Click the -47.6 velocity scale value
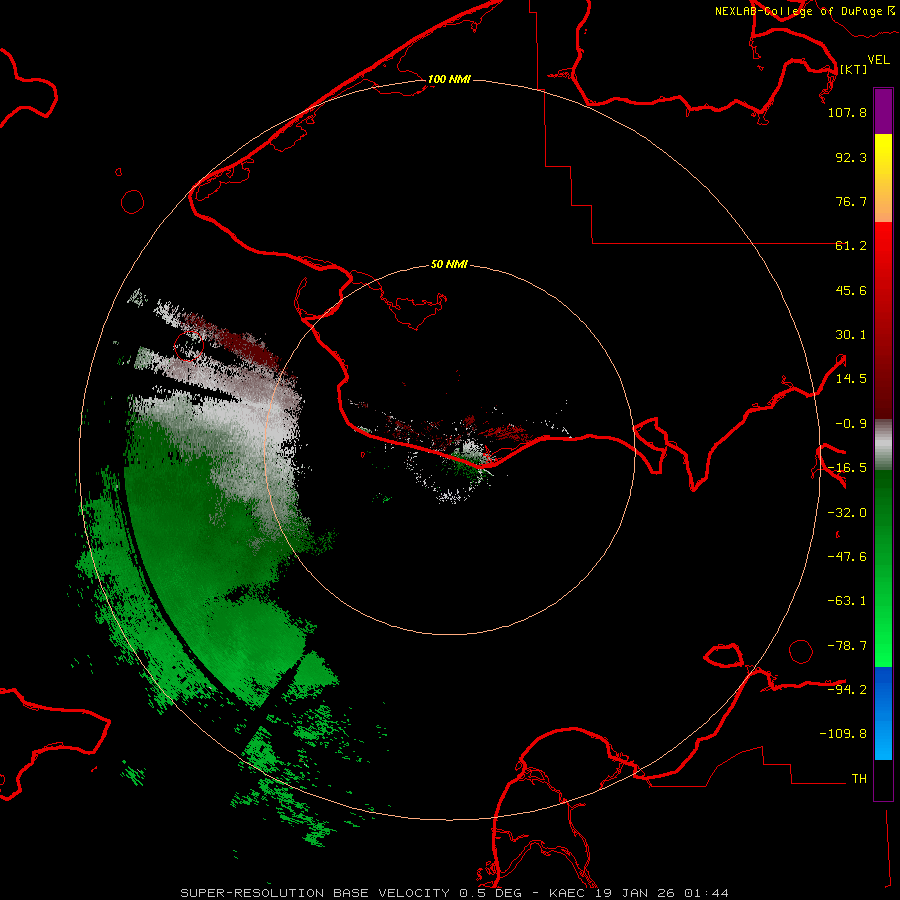The width and height of the screenshot is (900, 900). coord(847,557)
